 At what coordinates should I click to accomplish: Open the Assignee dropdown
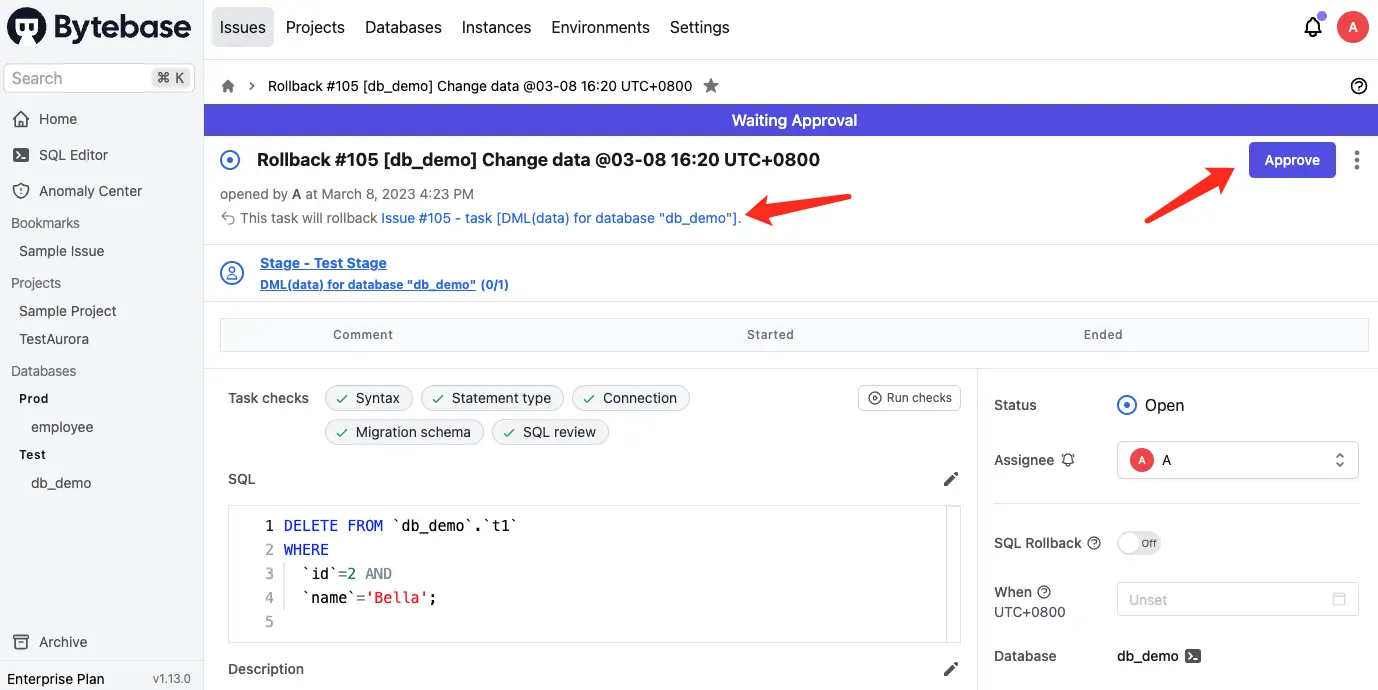[x=1237, y=460]
